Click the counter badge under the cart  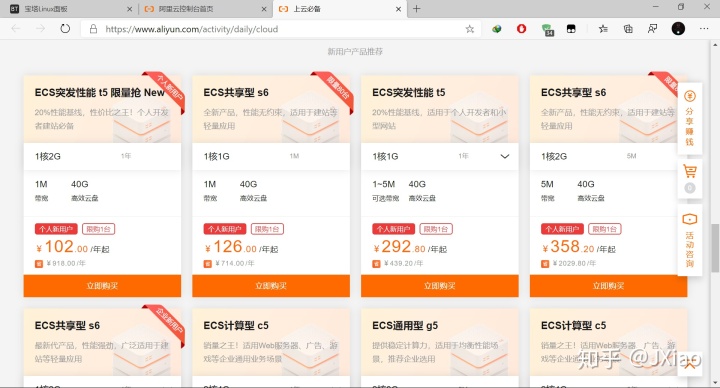tap(690, 188)
